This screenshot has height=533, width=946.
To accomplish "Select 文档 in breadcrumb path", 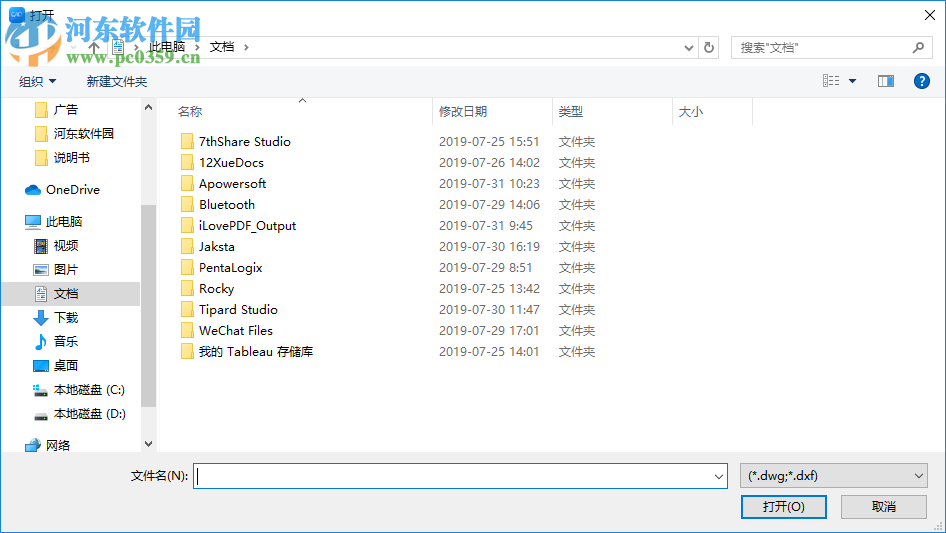I will [222, 47].
